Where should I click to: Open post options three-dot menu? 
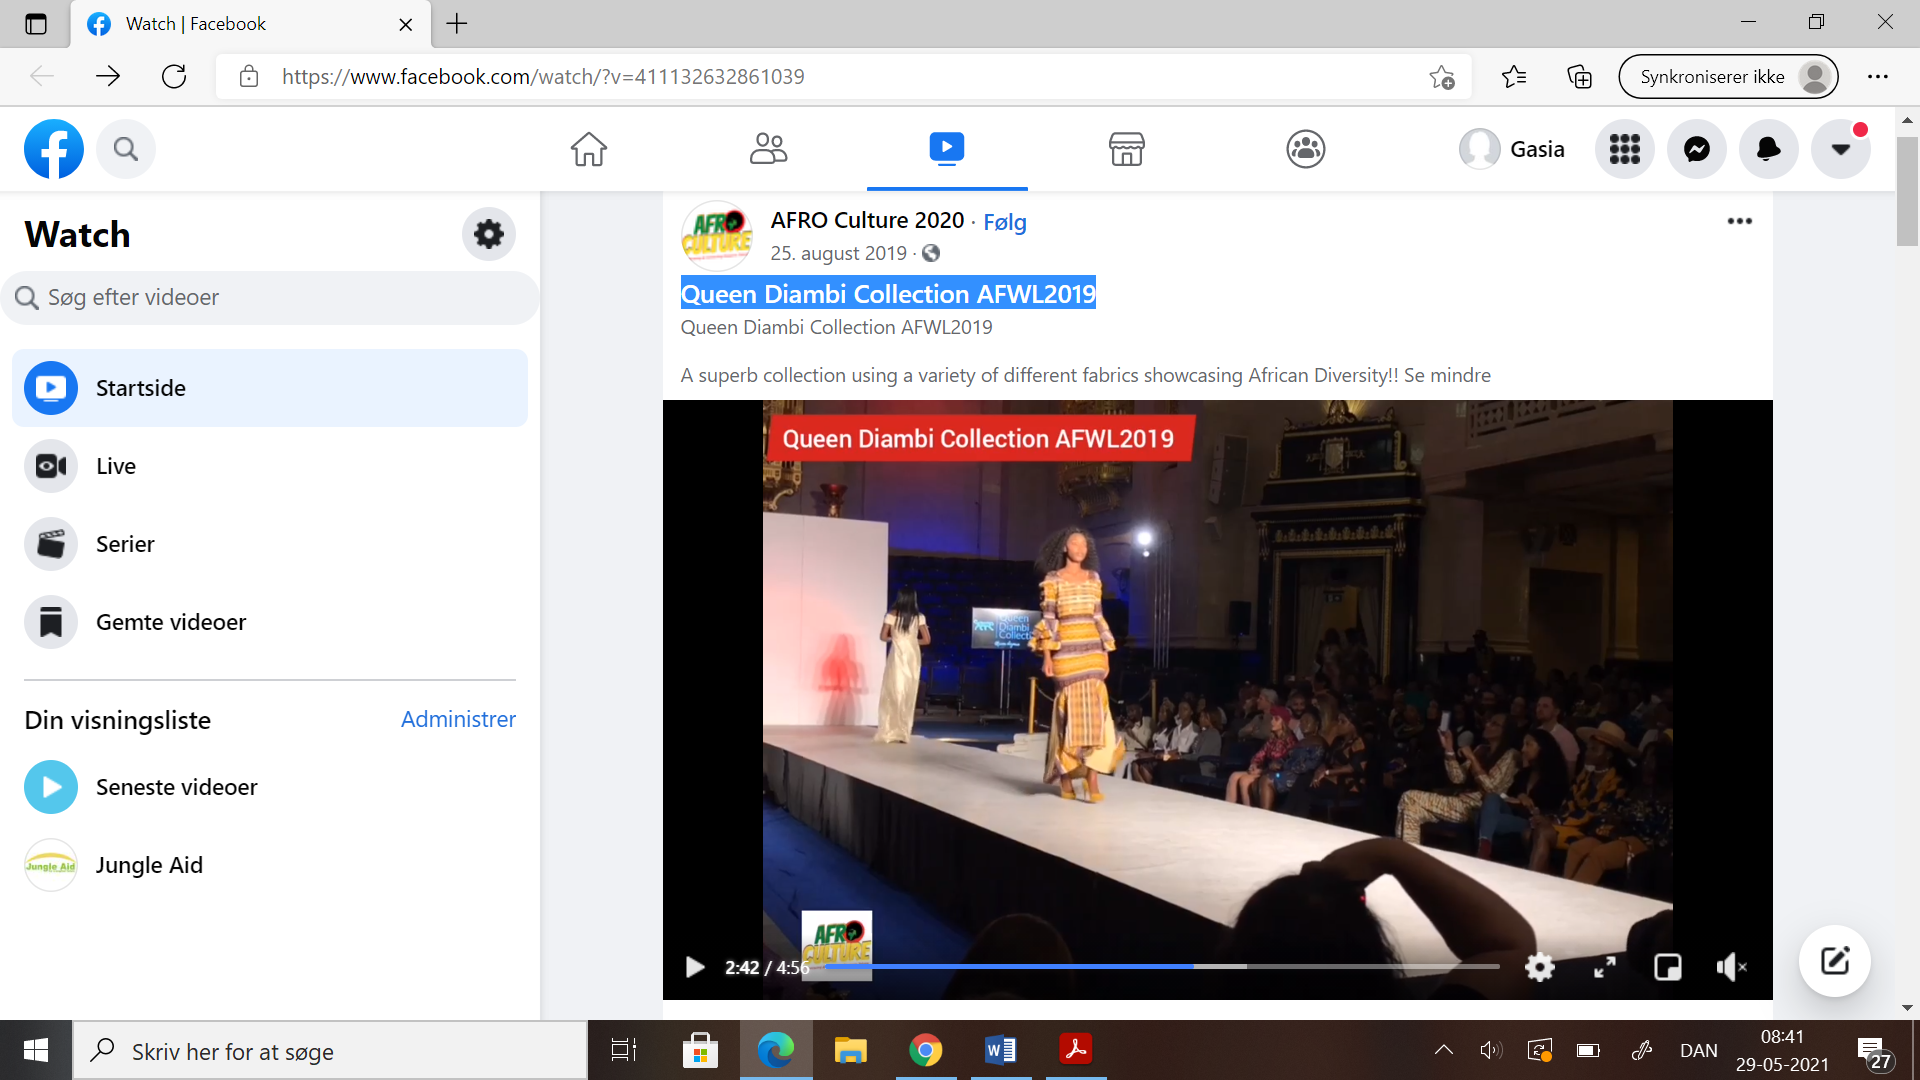click(1739, 221)
